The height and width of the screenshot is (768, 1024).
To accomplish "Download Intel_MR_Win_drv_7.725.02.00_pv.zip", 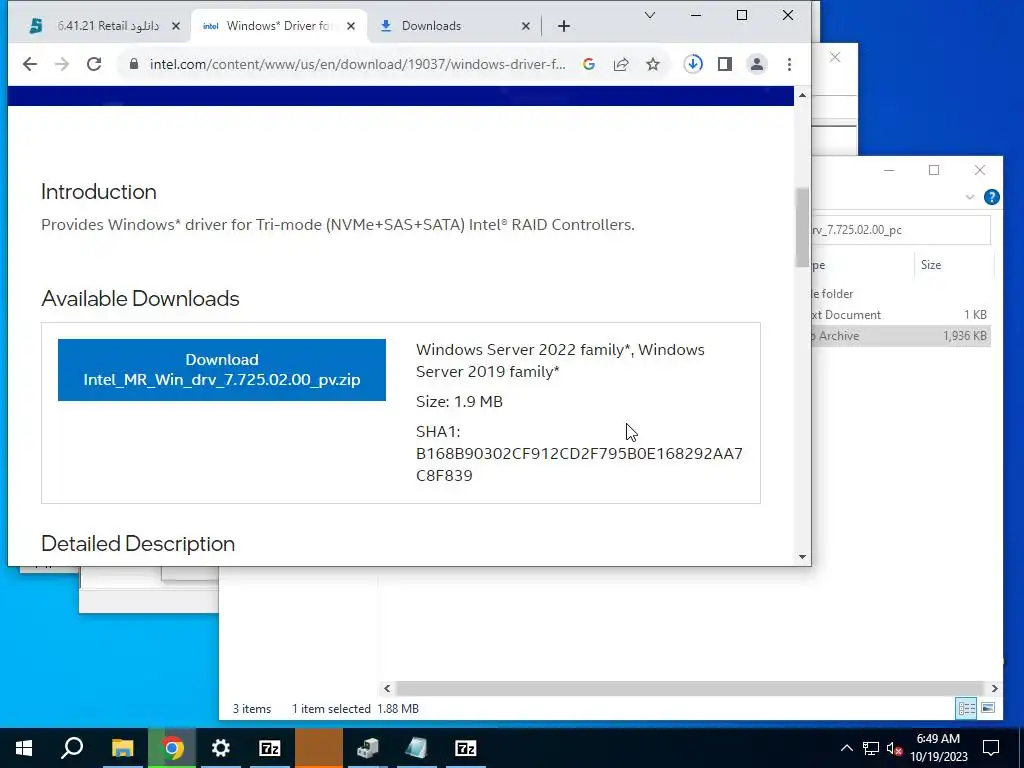I will click(x=222, y=370).
